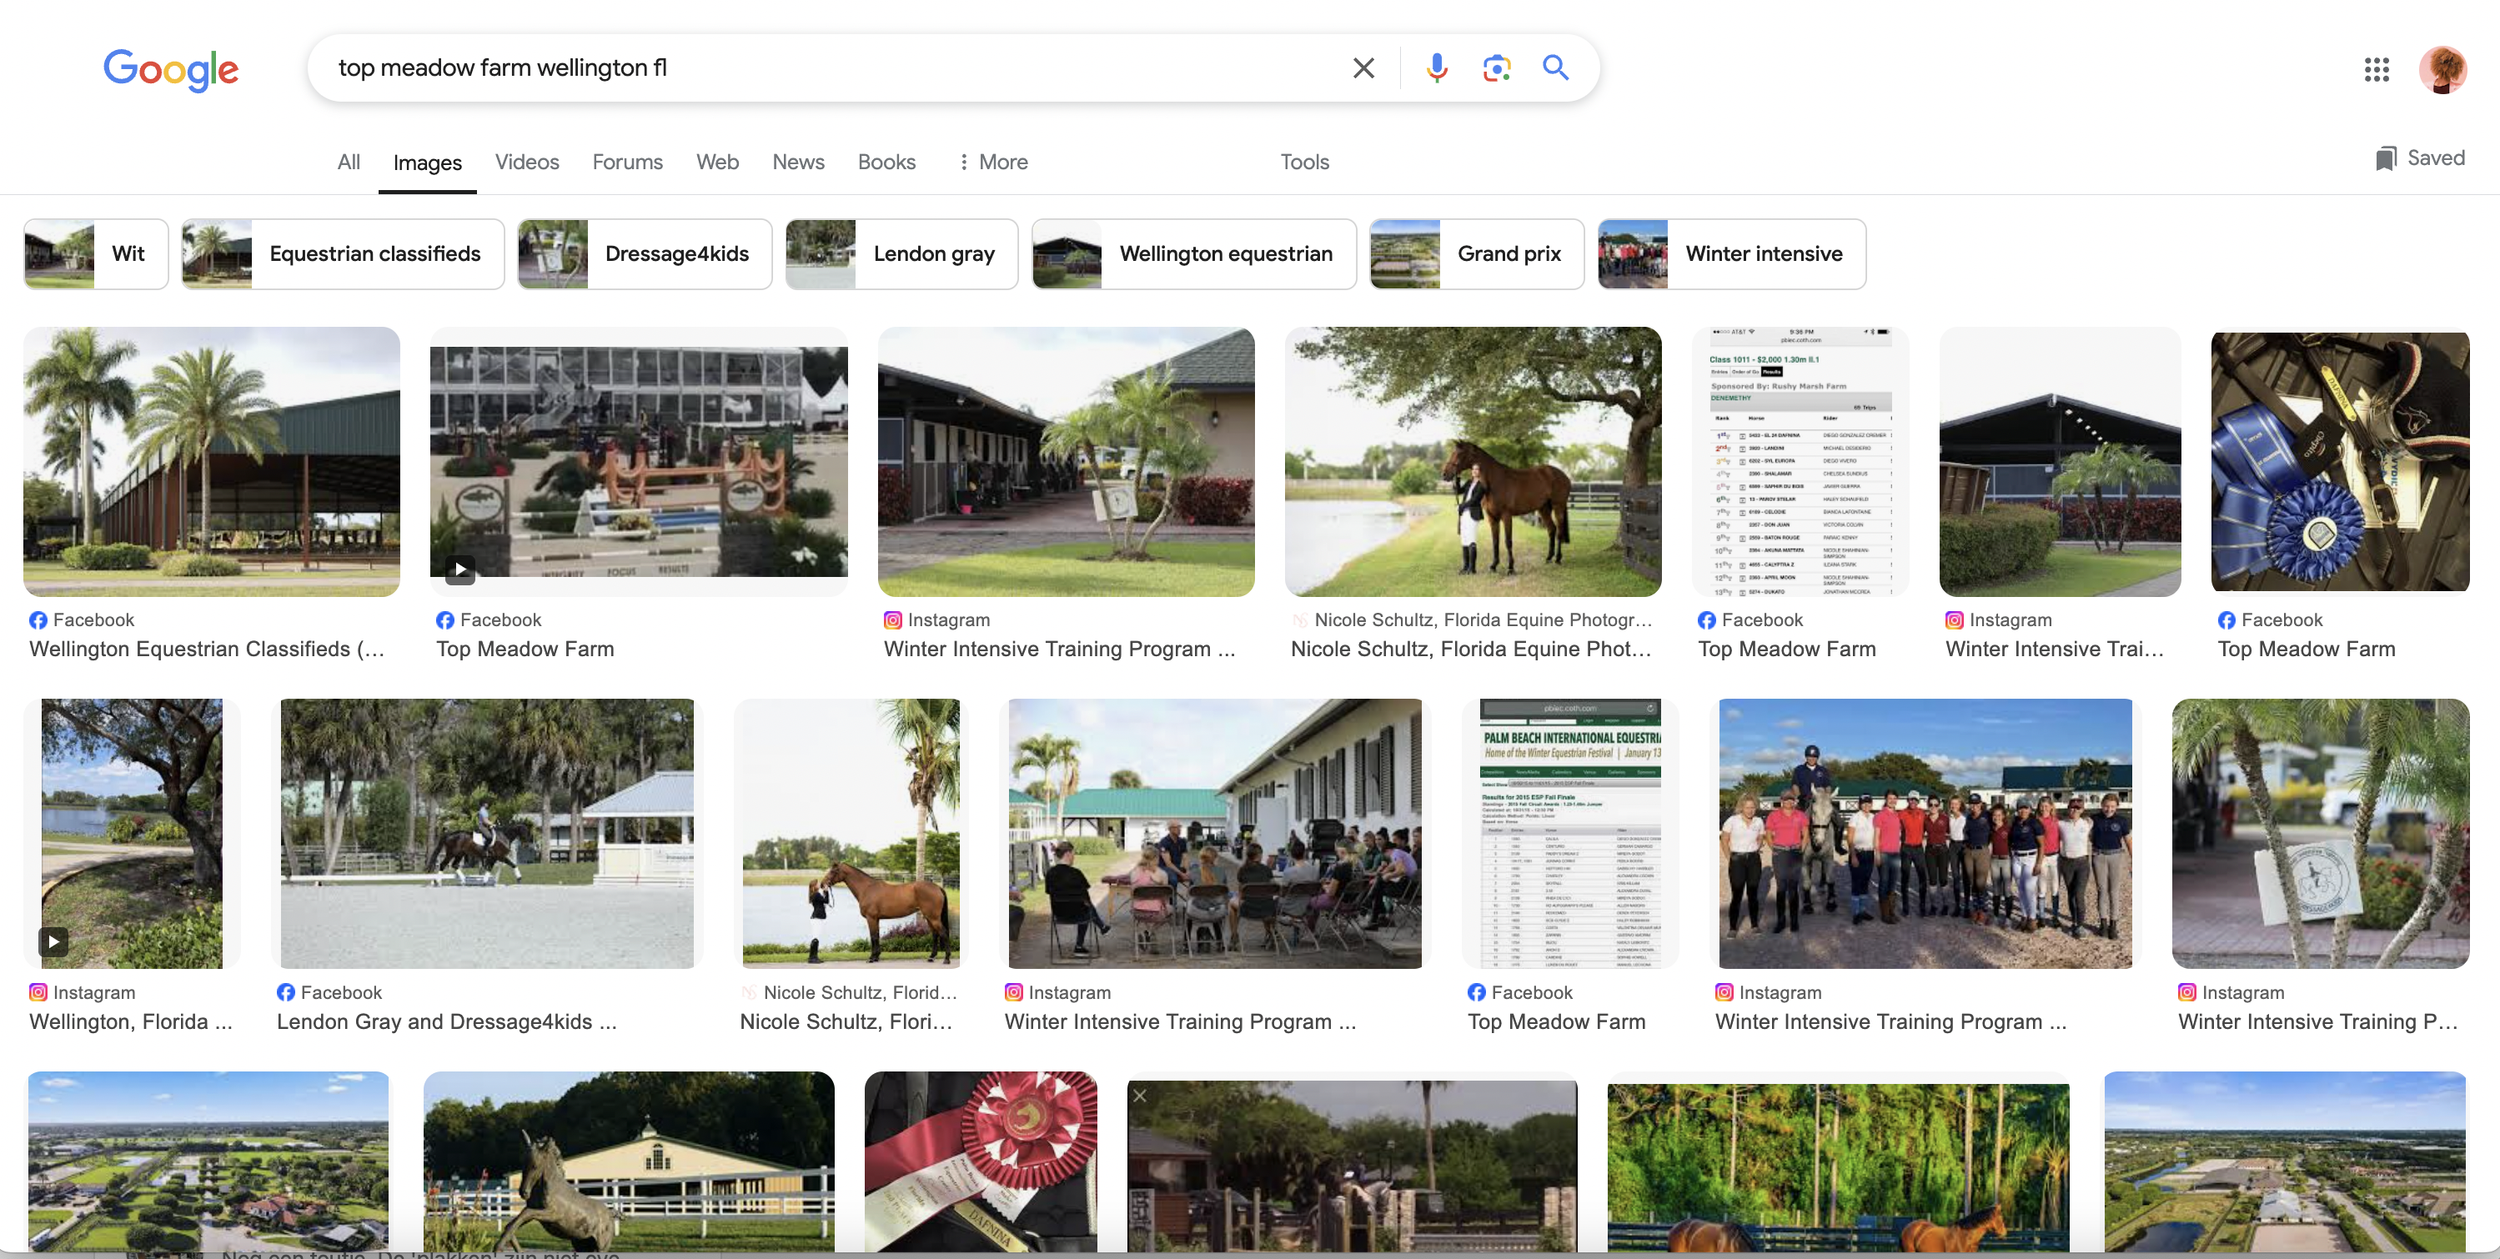
Task: Play the show jumping video thumbnail
Action: pyautogui.click(x=638, y=462)
